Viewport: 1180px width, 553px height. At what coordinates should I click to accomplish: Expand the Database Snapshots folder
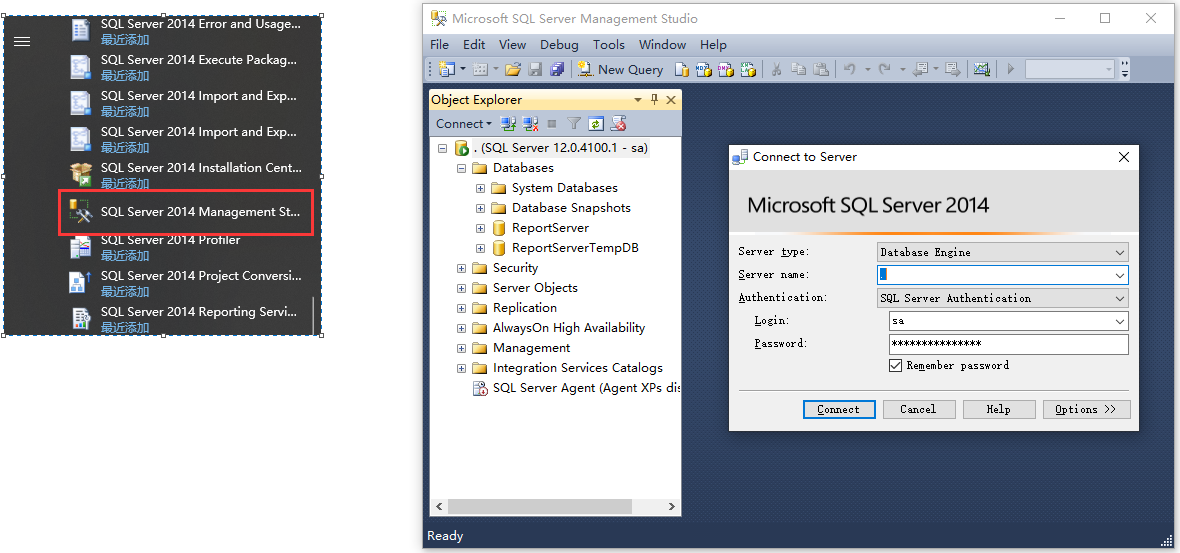tap(480, 208)
